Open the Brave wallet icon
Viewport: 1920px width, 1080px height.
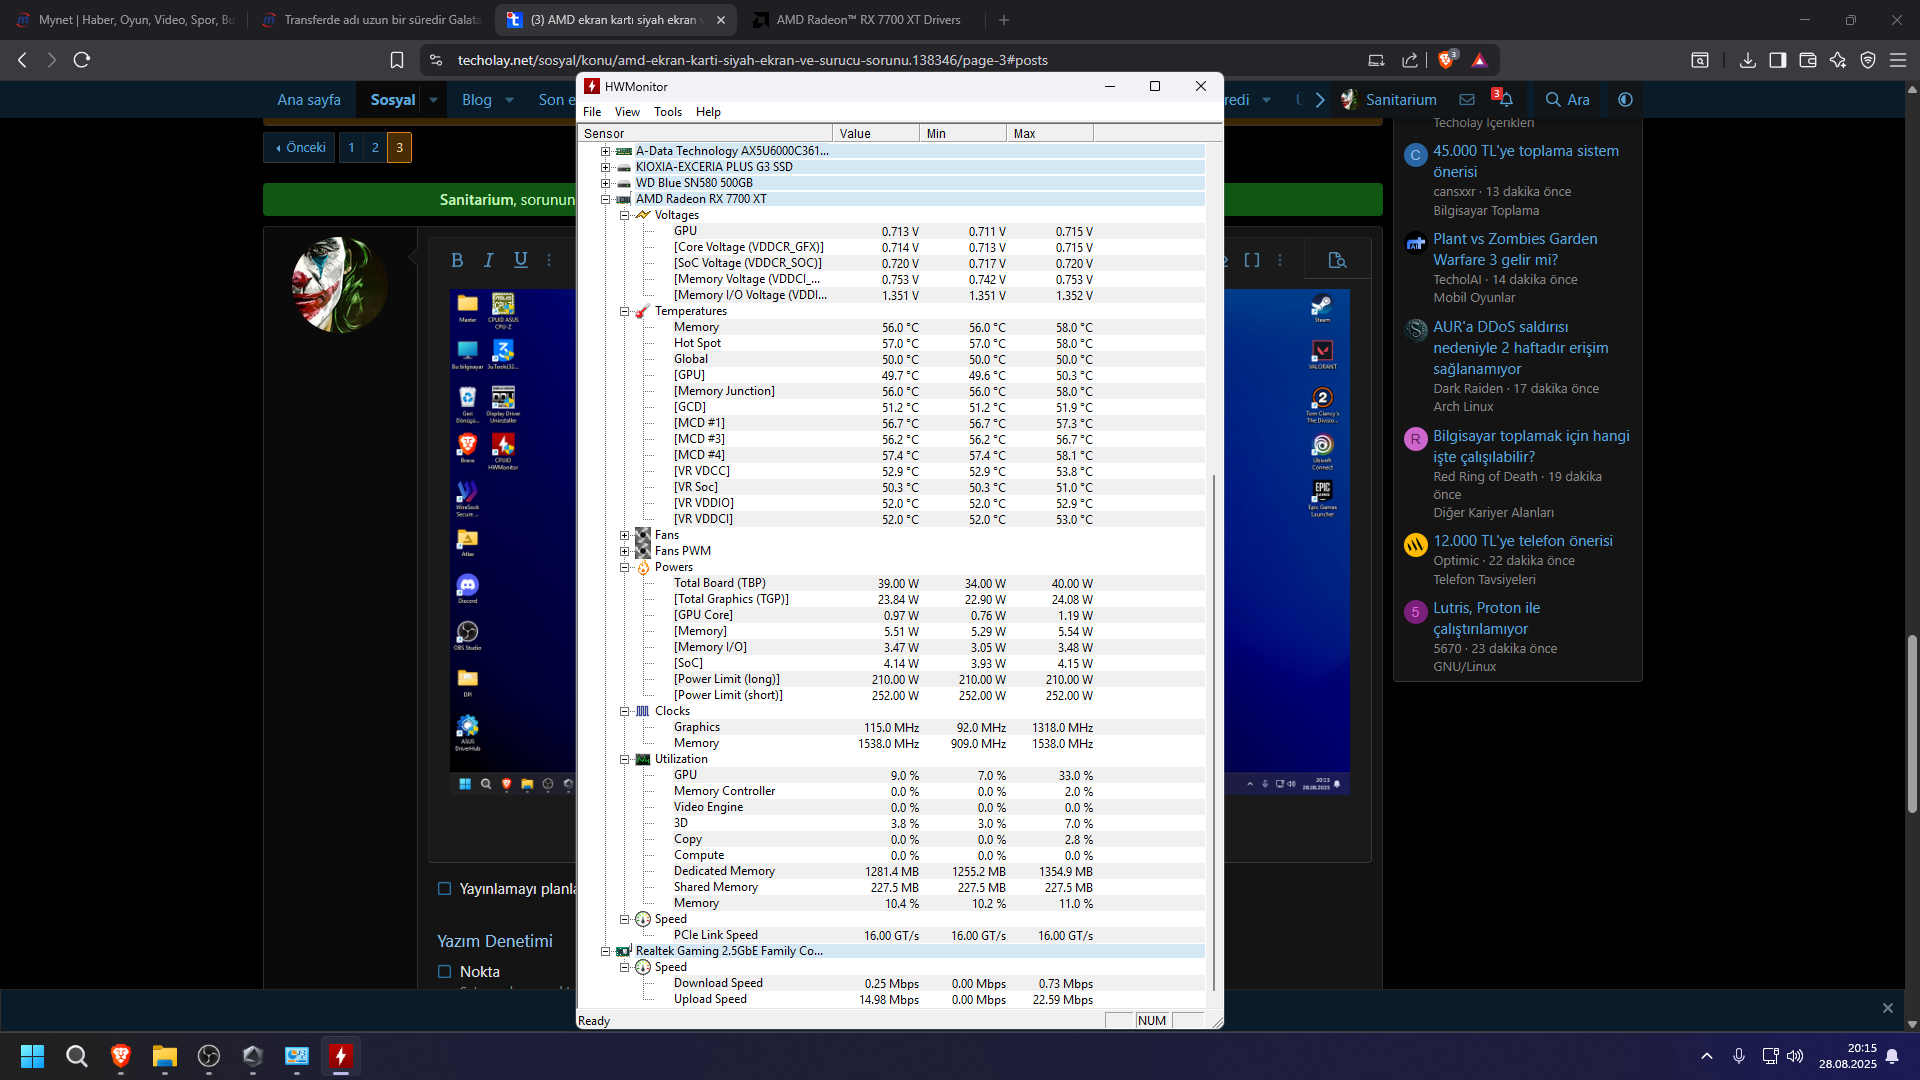(1807, 60)
